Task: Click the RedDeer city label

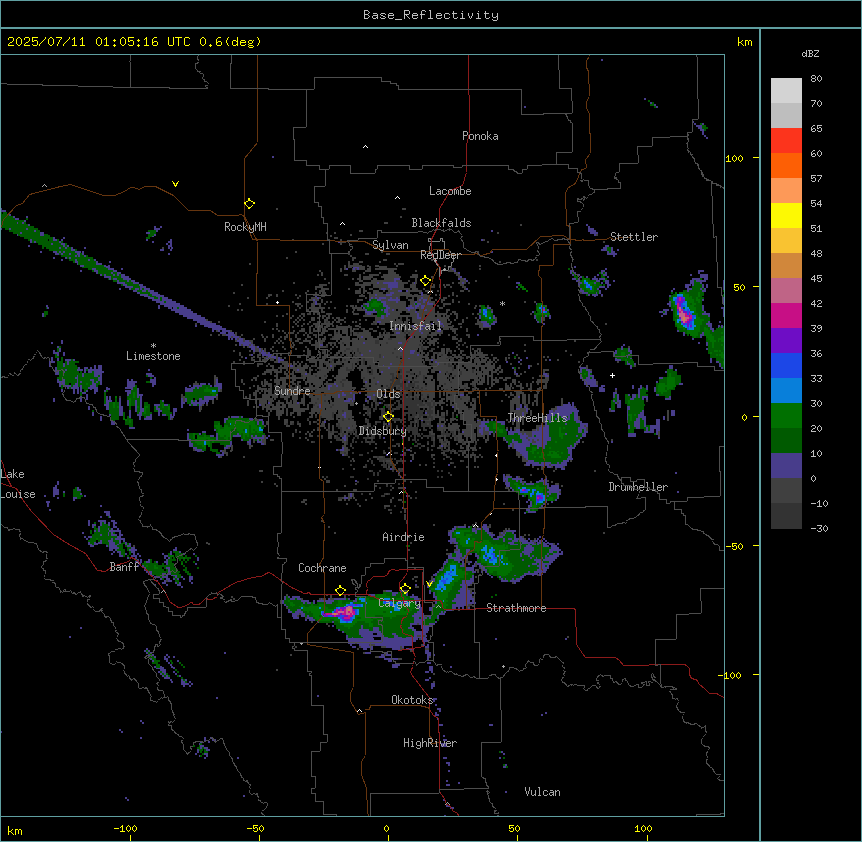Action: (x=440, y=255)
